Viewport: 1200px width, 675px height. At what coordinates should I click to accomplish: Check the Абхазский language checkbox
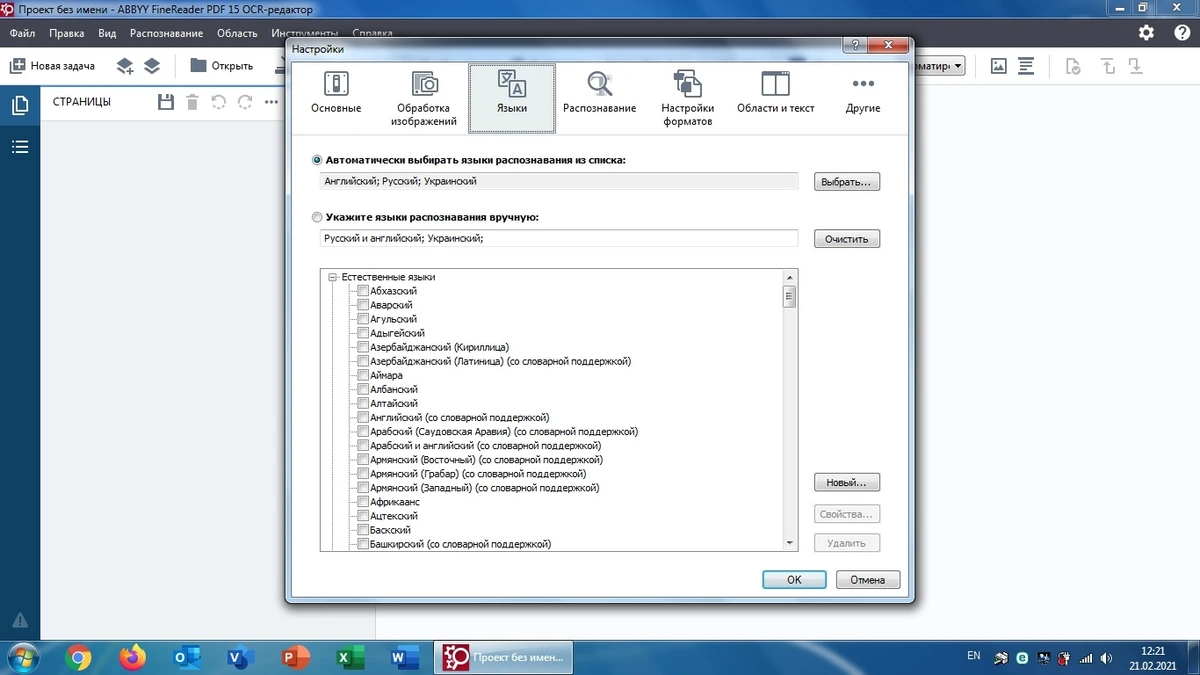pyautogui.click(x=363, y=291)
